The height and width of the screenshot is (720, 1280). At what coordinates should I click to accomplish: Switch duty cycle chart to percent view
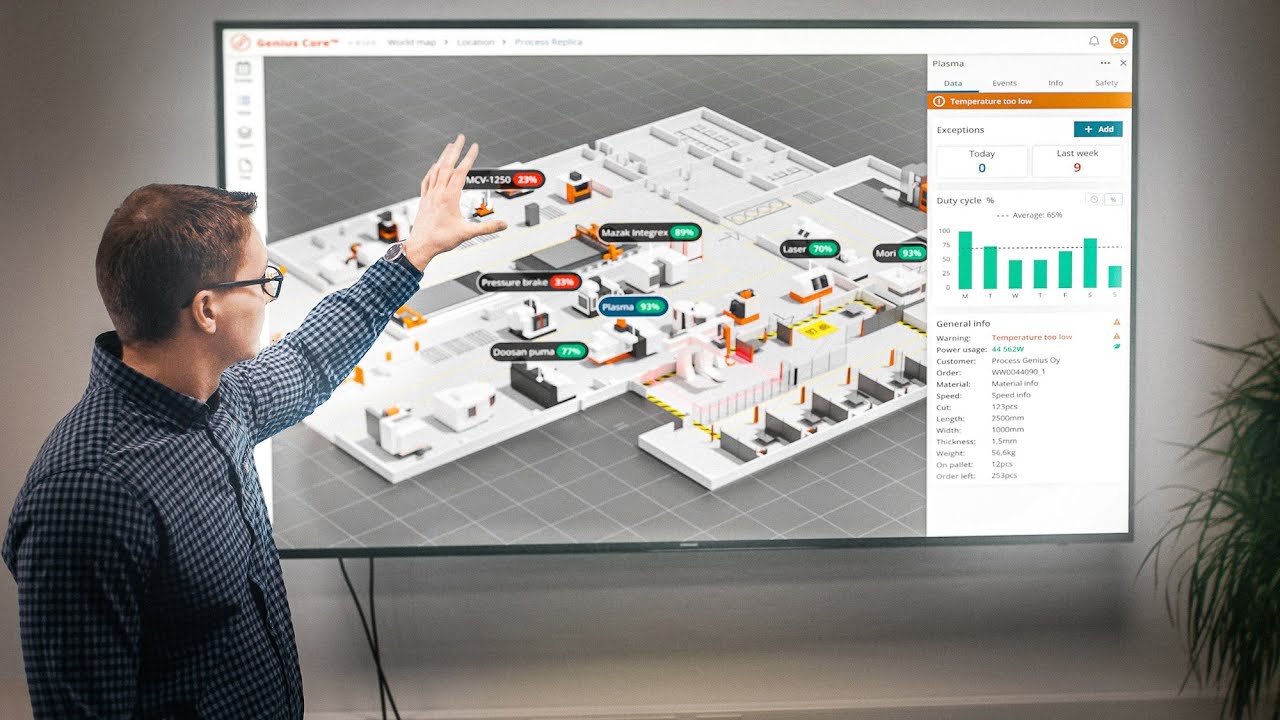(1112, 199)
